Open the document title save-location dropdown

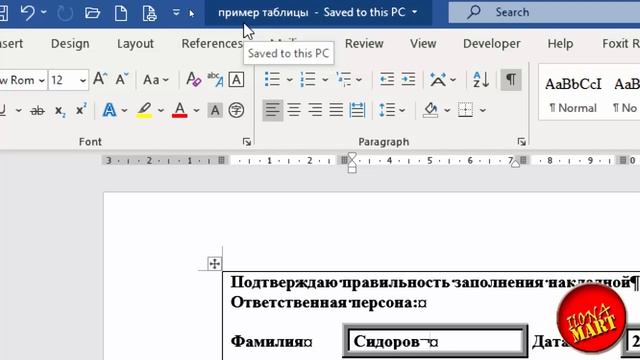[x=415, y=12]
